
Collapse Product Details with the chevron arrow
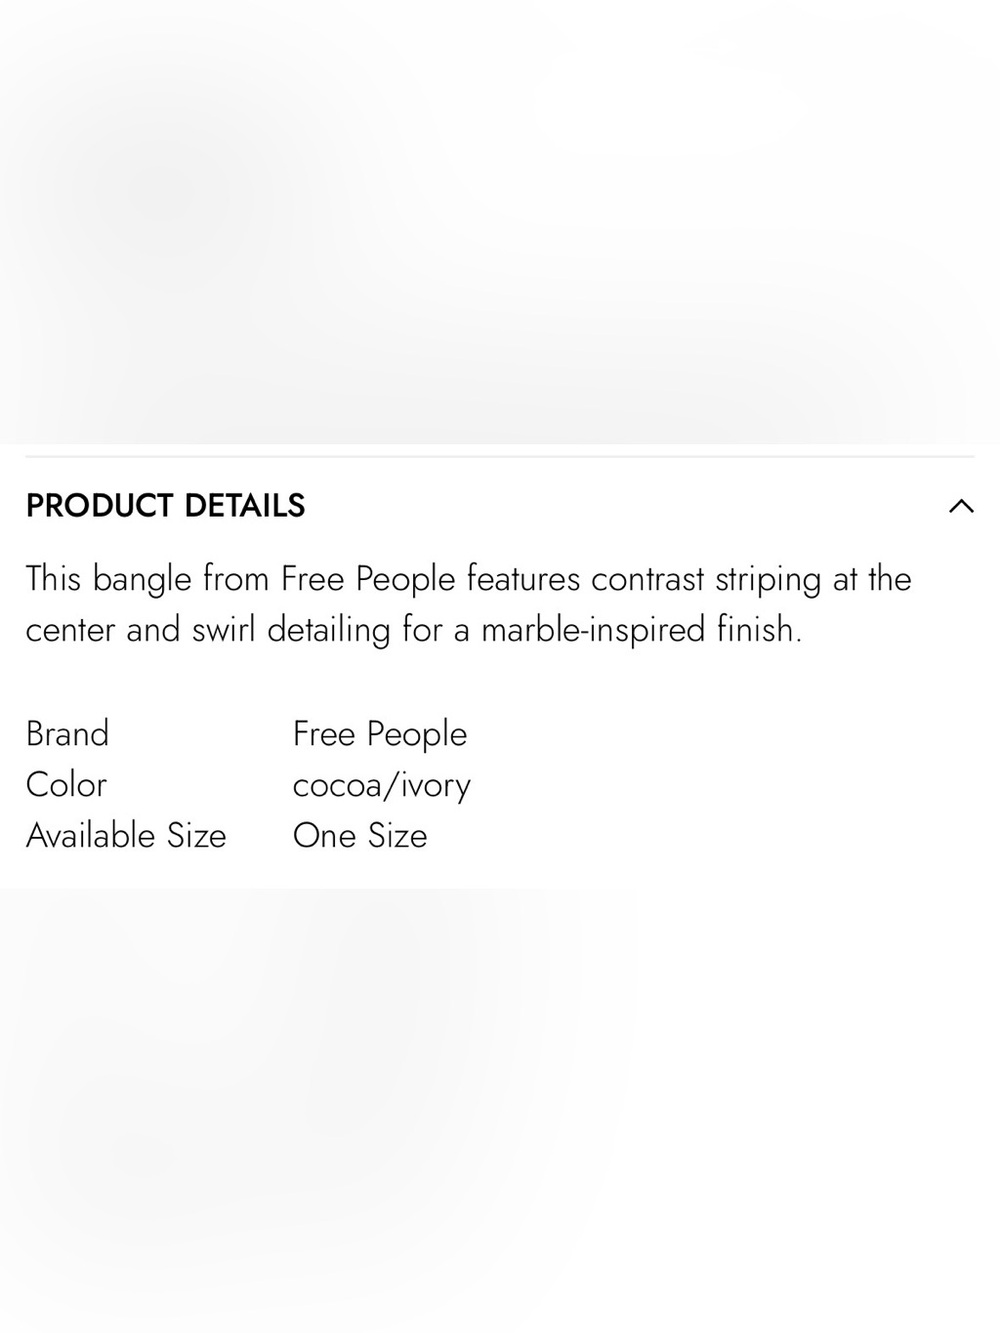point(961,506)
